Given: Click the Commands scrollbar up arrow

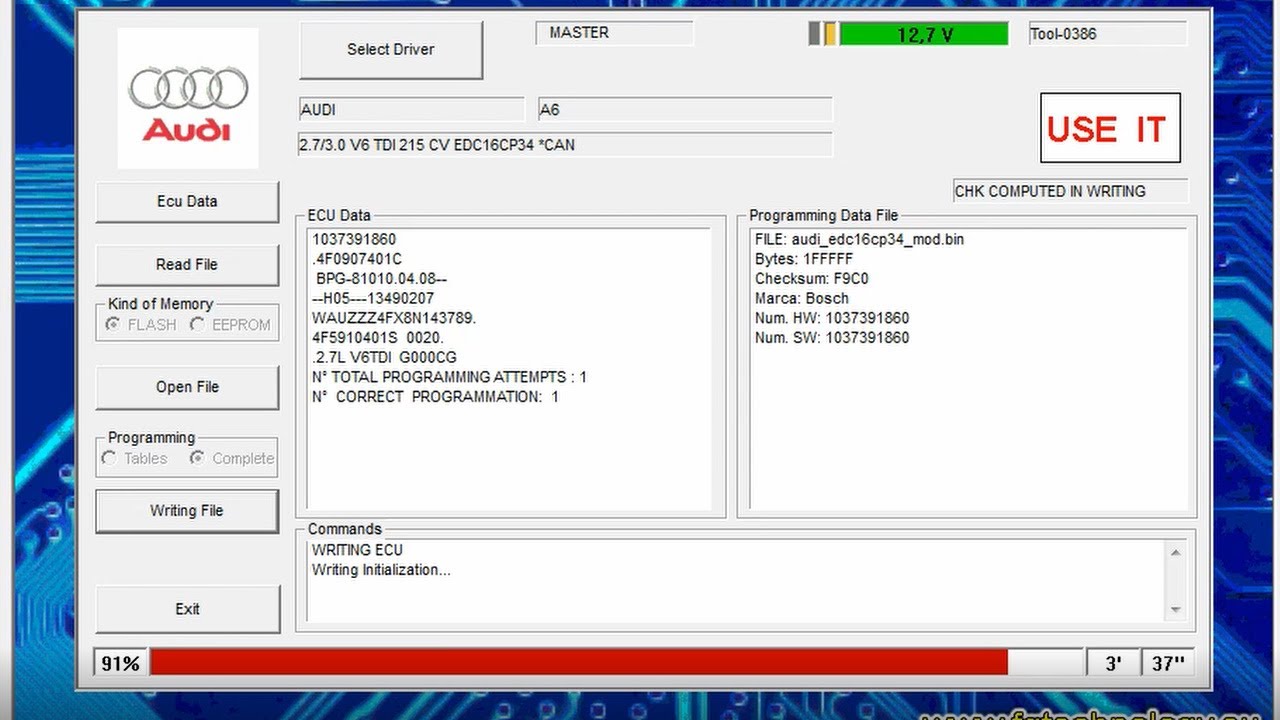Looking at the screenshot, I should (1176, 552).
